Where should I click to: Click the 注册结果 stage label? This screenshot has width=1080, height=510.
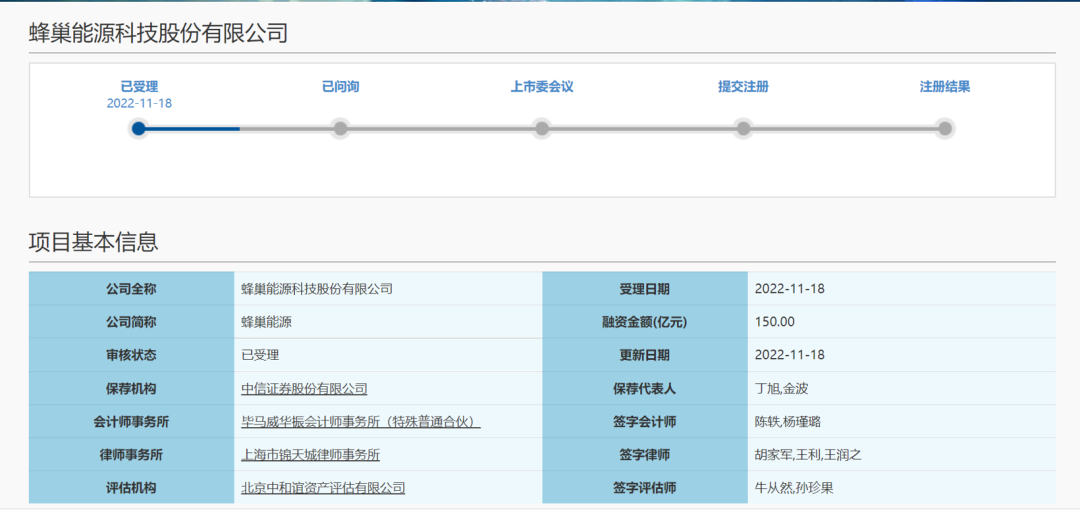coord(945,87)
